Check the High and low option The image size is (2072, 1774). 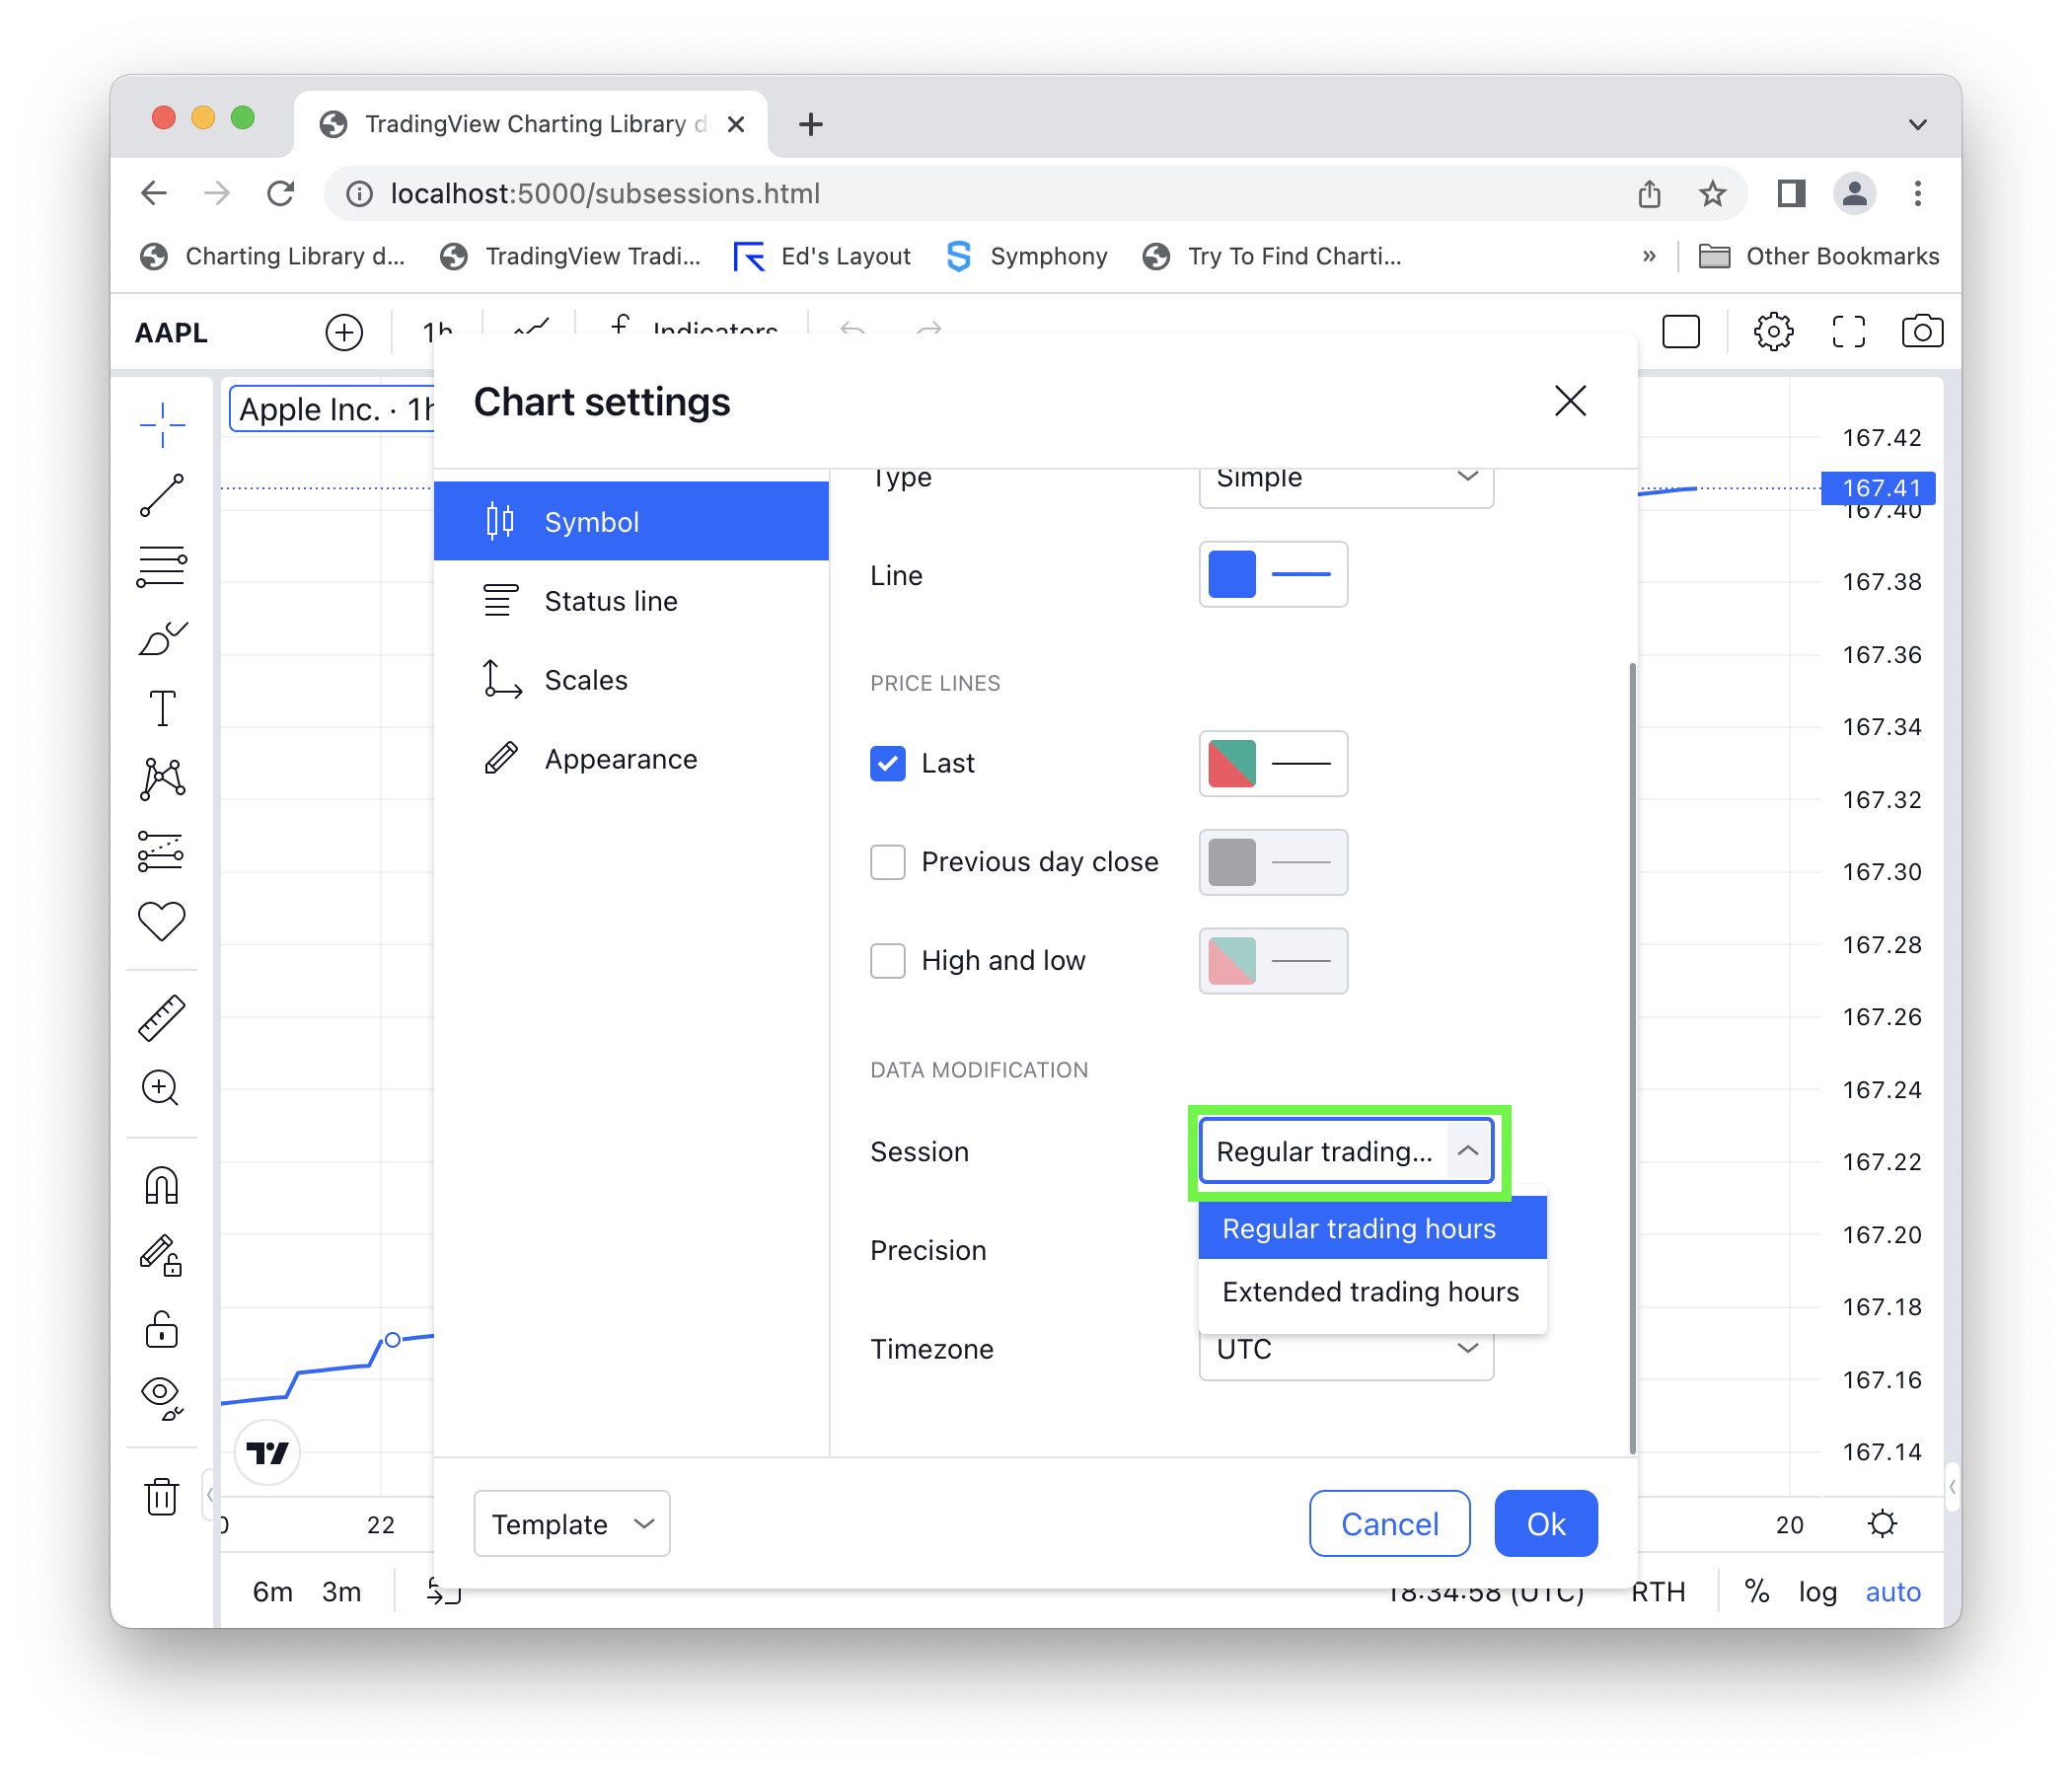pyautogui.click(x=887, y=960)
